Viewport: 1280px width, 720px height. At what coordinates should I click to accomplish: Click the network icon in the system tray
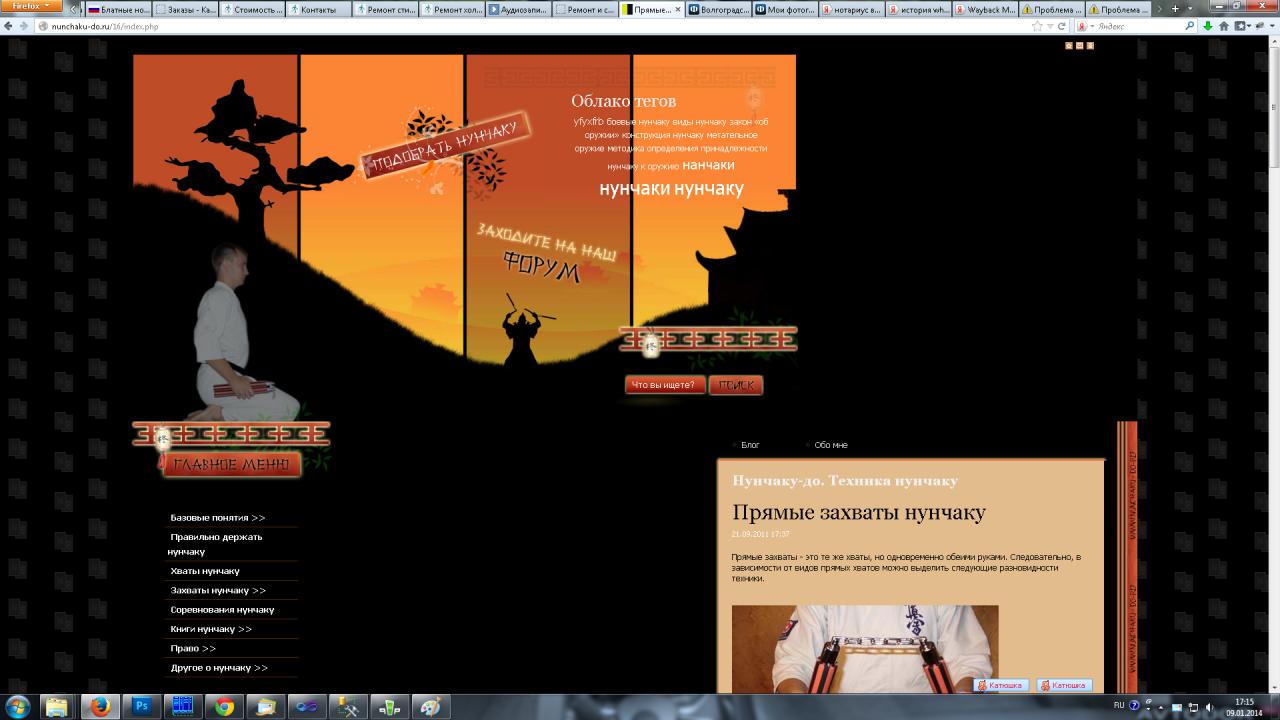[x=1193, y=706]
